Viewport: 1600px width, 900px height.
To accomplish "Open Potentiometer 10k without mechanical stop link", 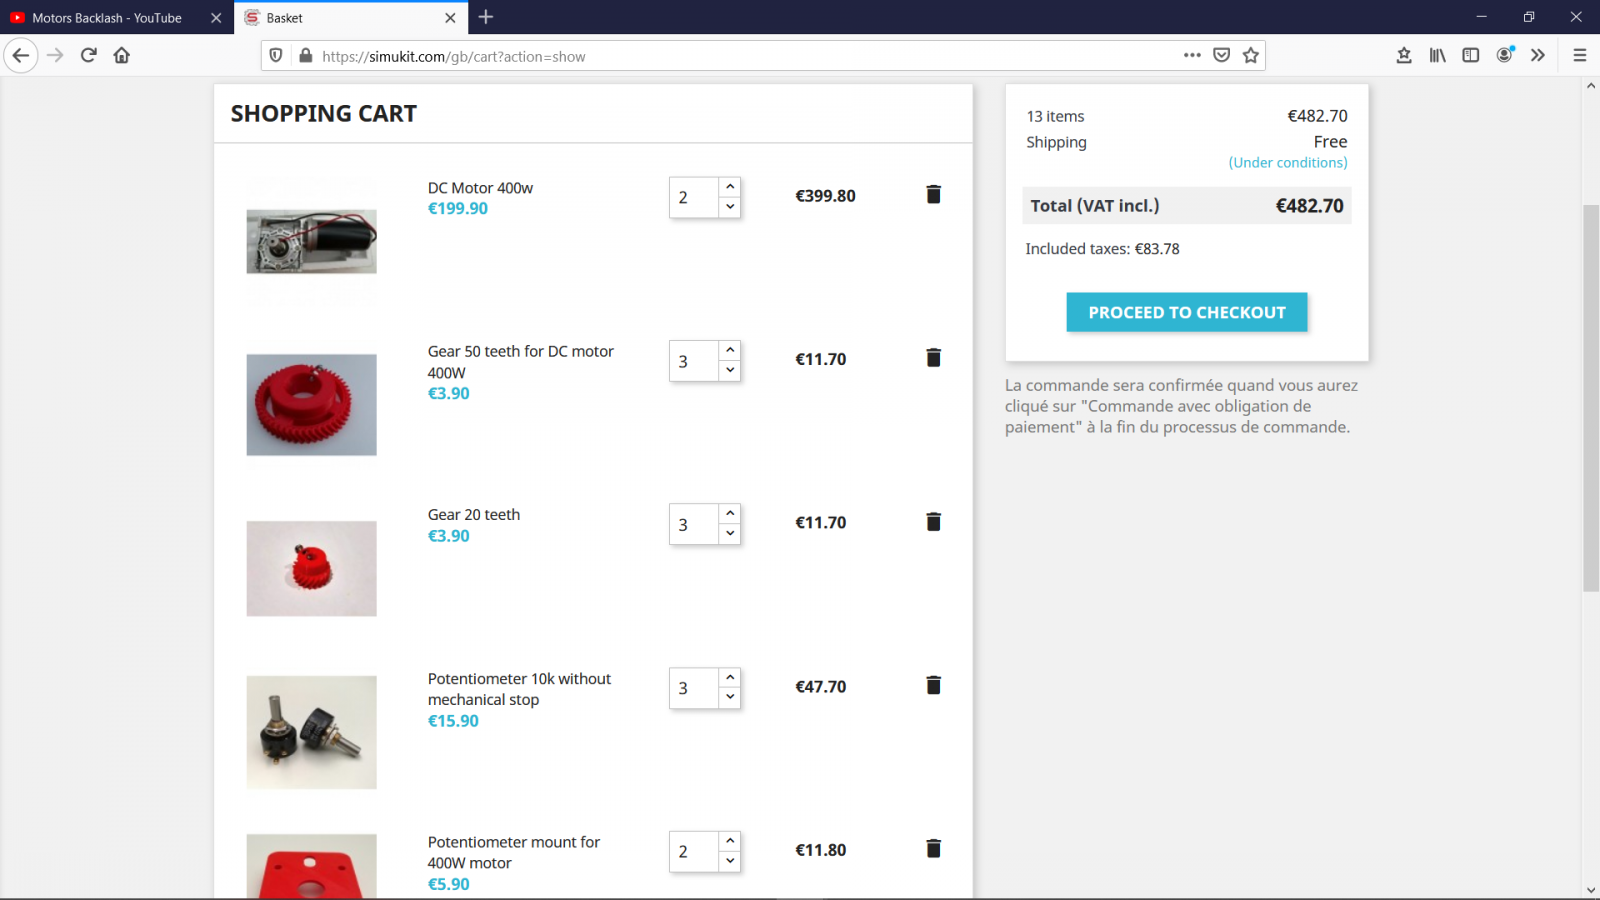I will click(519, 689).
